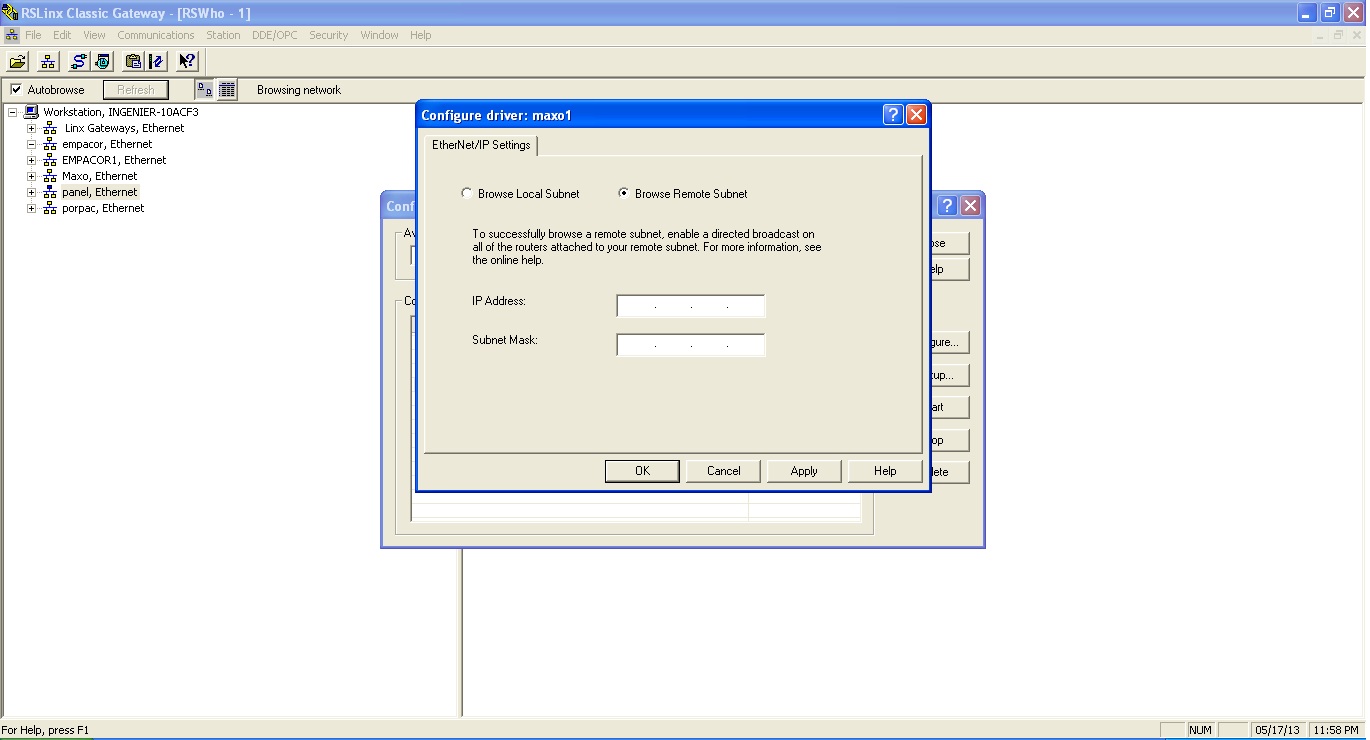
Task: Open the DDE/OPC menu
Action: (275, 35)
